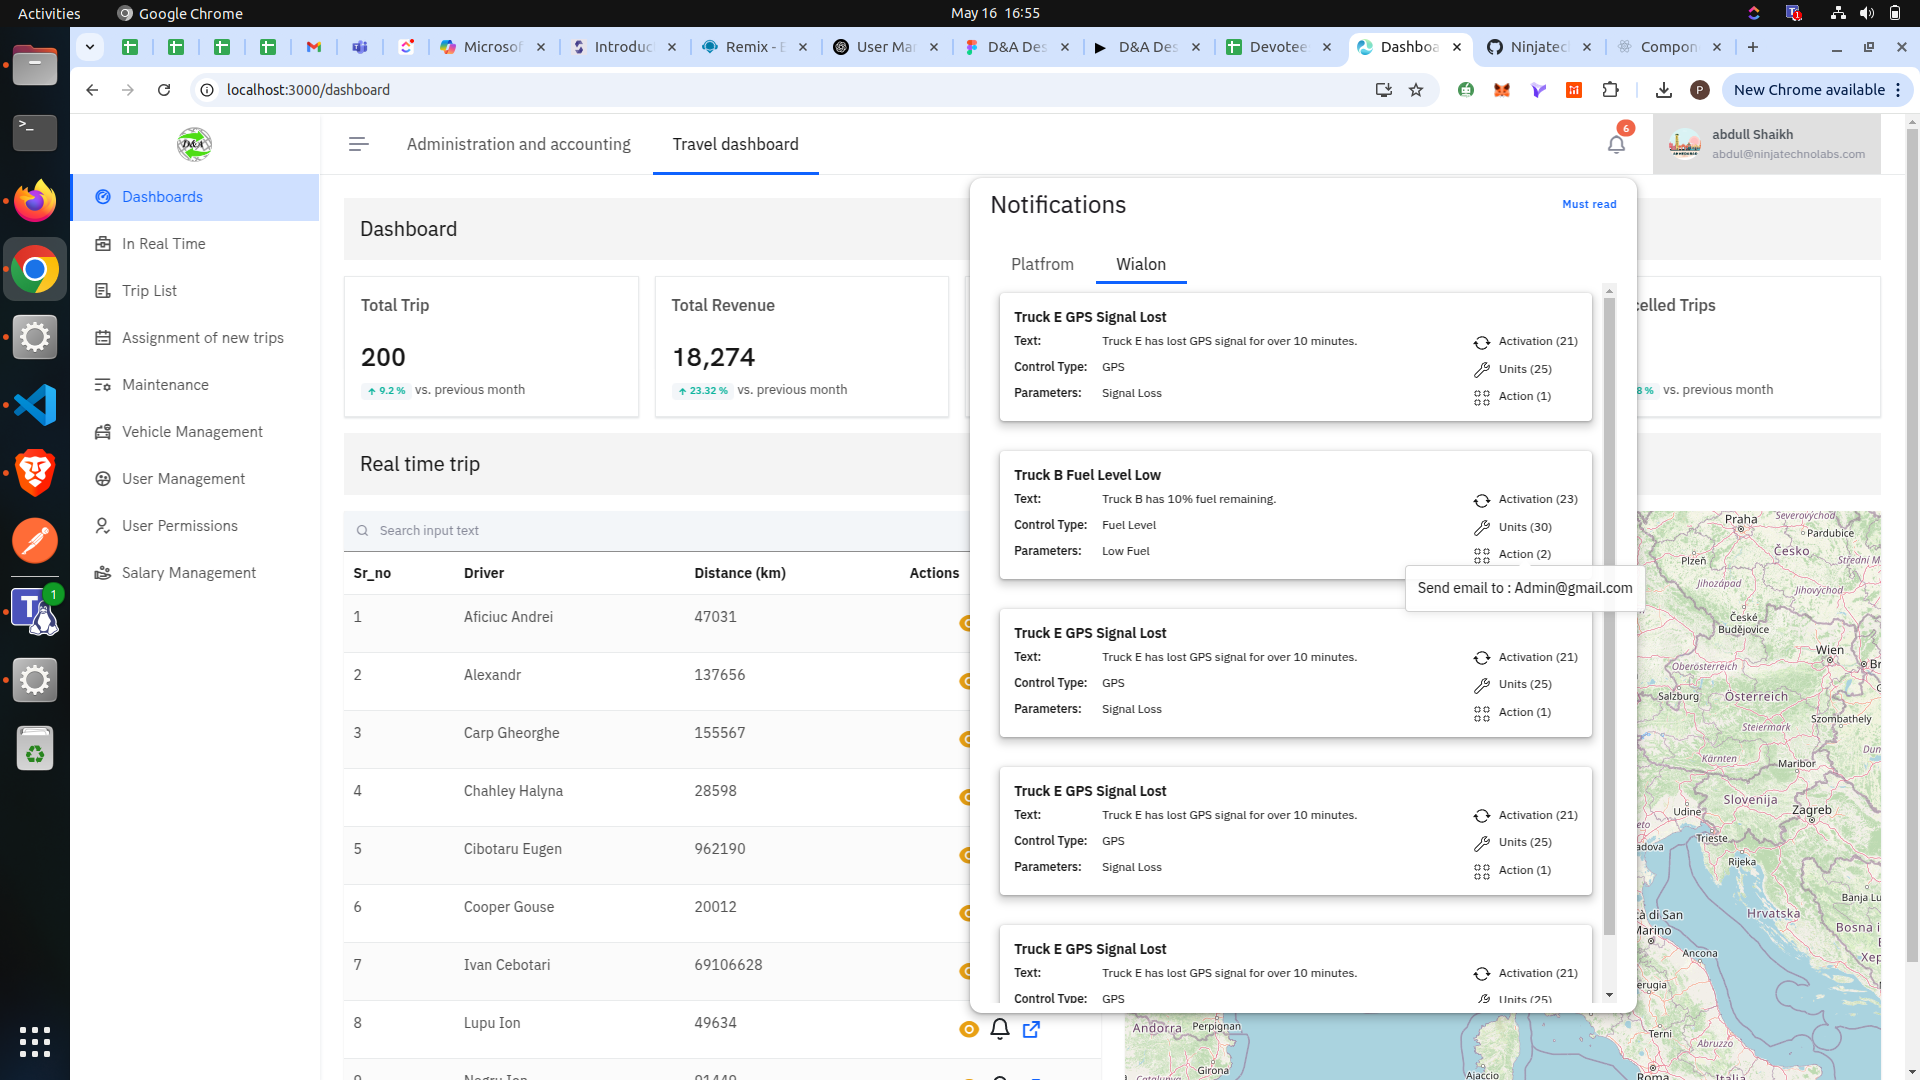Click the hamburger menu icon to collapse sidebar
This screenshot has height=1080, width=1920.
coord(358,144)
